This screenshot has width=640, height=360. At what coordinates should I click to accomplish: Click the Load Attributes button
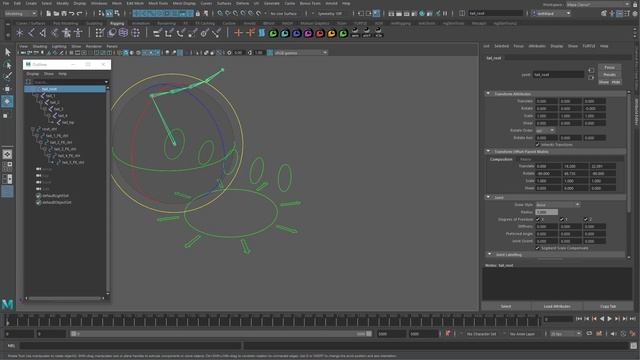[557, 306]
